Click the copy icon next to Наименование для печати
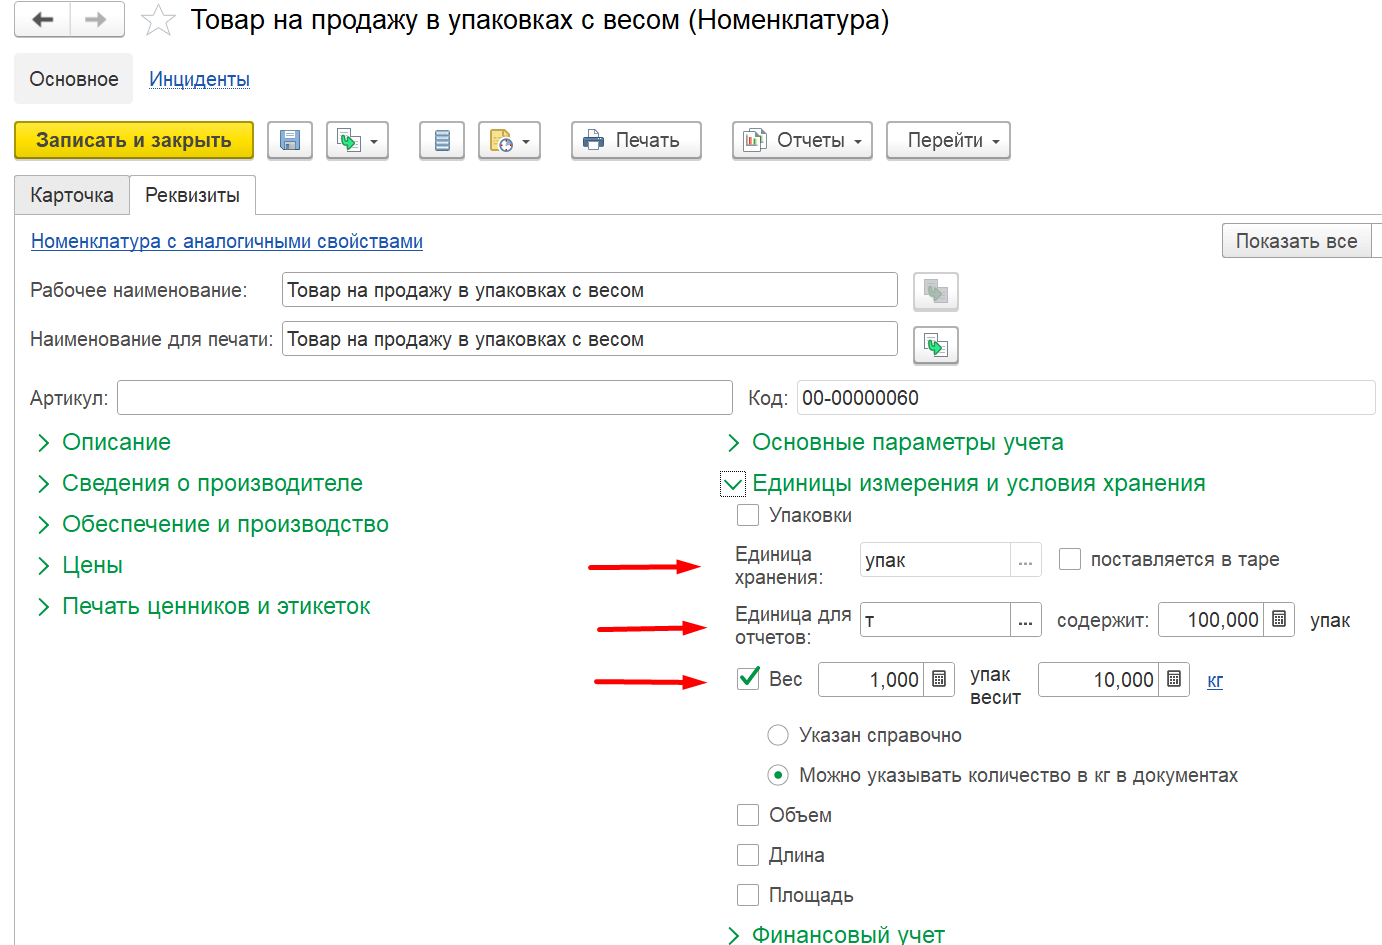Image resolution: width=1382 pixels, height=945 pixels. pos(936,346)
